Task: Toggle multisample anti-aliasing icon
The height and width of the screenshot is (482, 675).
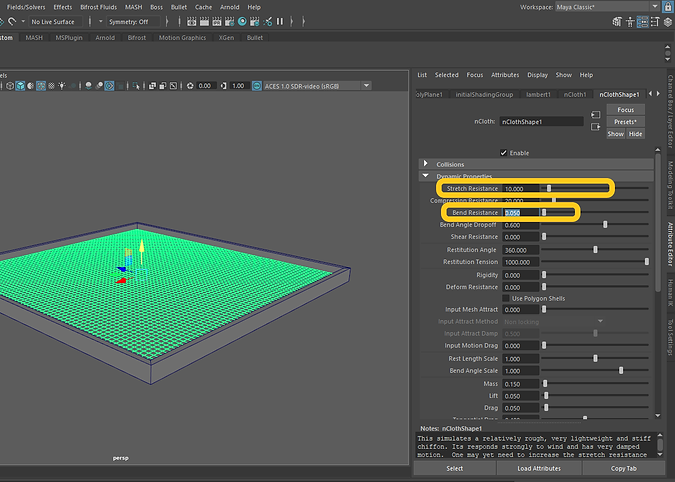Action: pyautogui.click(x=109, y=86)
